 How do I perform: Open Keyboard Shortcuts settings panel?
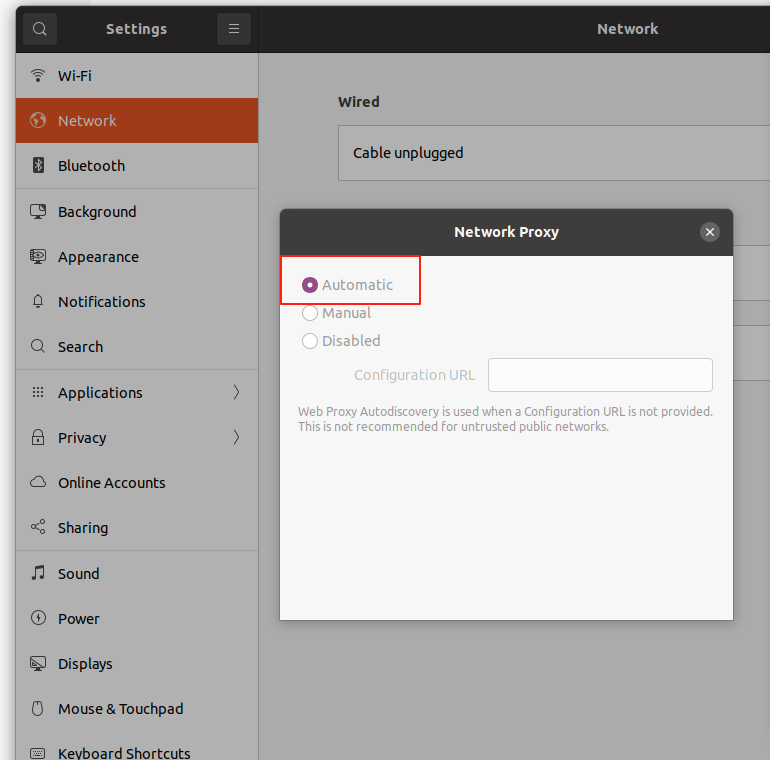click(x=137, y=746)
